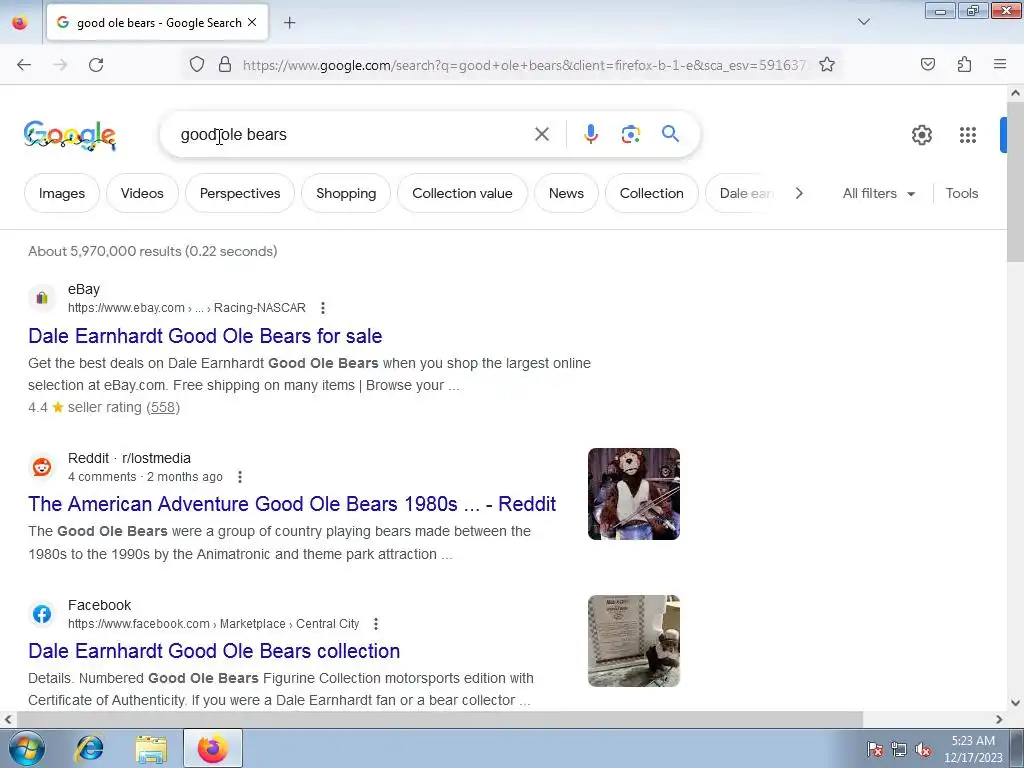Screen dimensions: 1024x768
Task: Reload the current page
Action: pos(96,65)
